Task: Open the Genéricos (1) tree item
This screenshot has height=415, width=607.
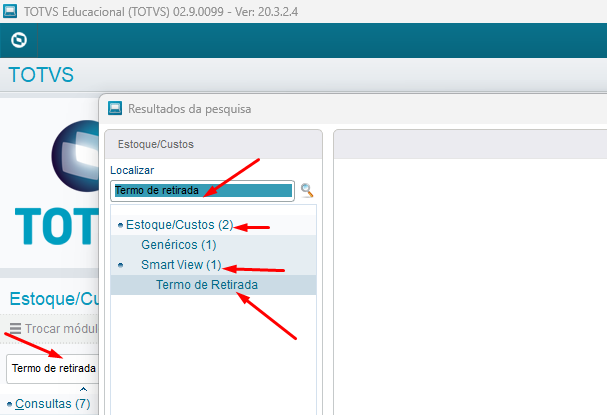Action: 179,245
